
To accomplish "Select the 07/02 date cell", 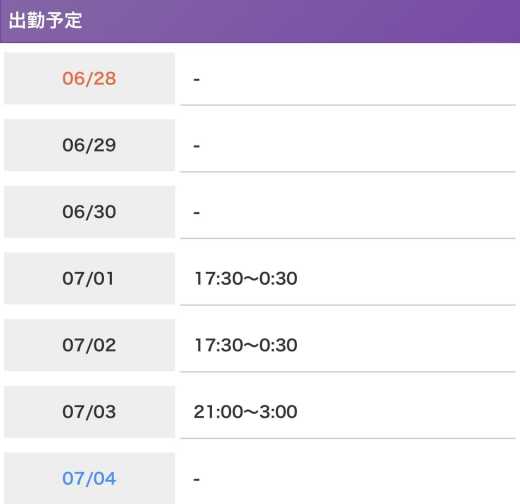I will pos(89,345).
